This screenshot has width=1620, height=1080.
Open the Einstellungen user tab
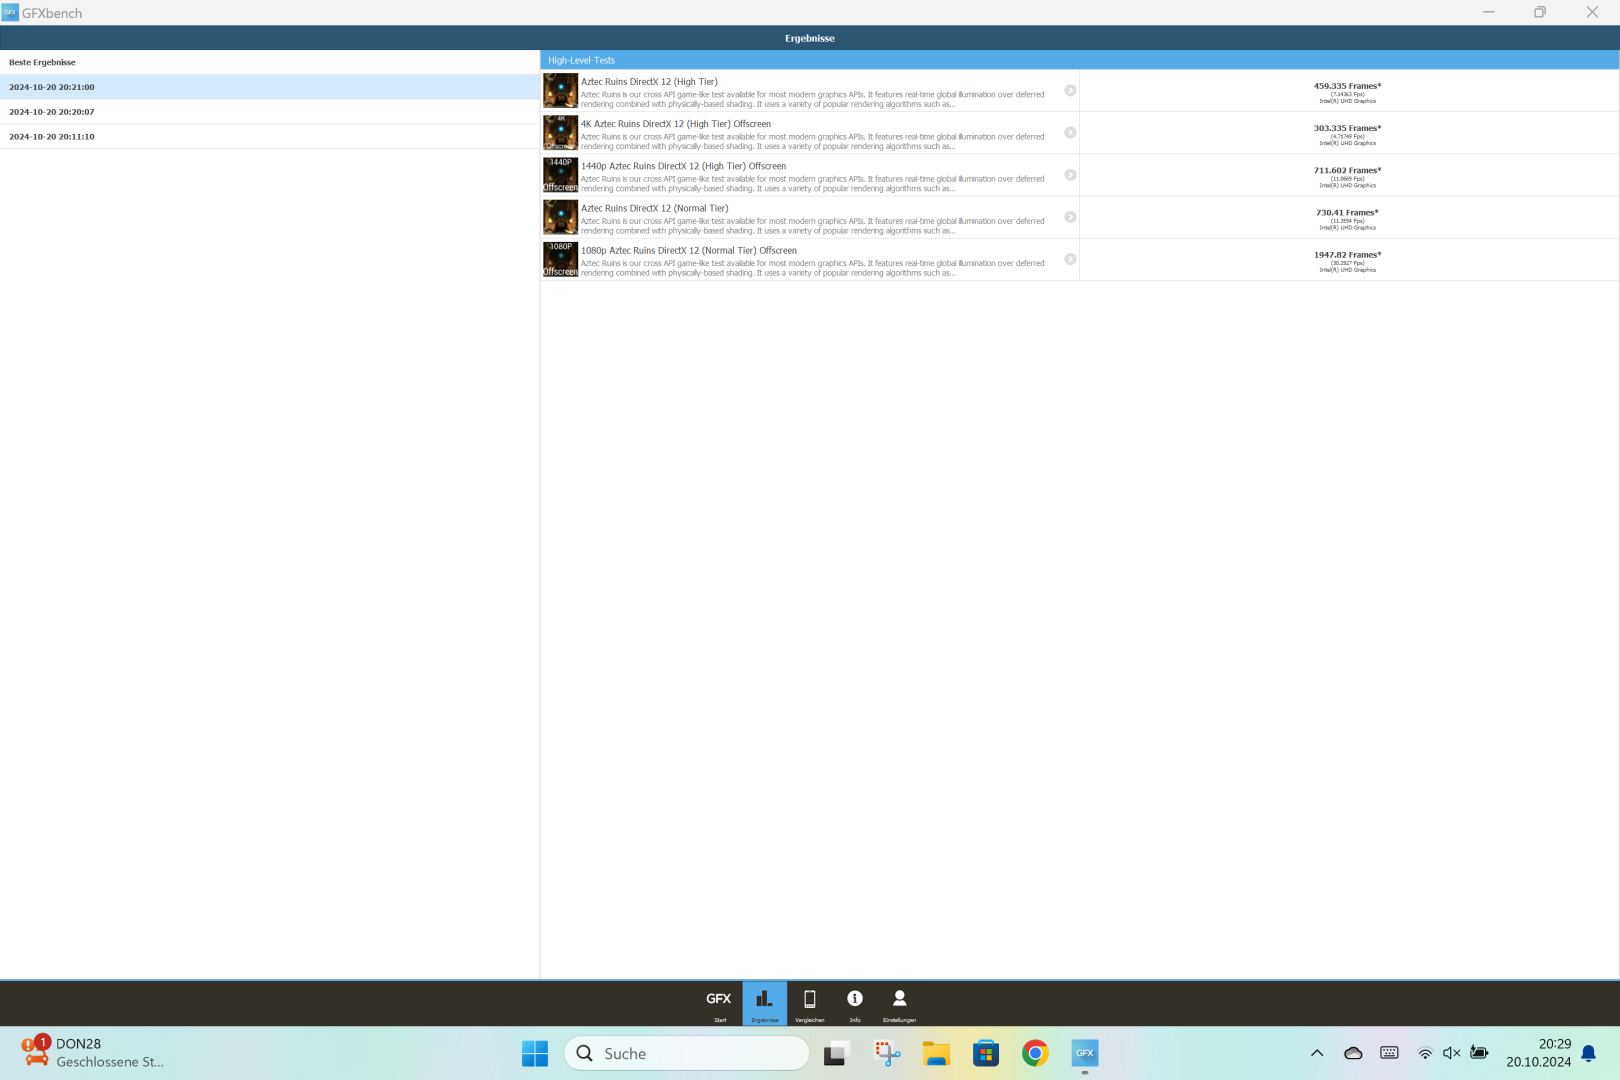pos(899,1004)
